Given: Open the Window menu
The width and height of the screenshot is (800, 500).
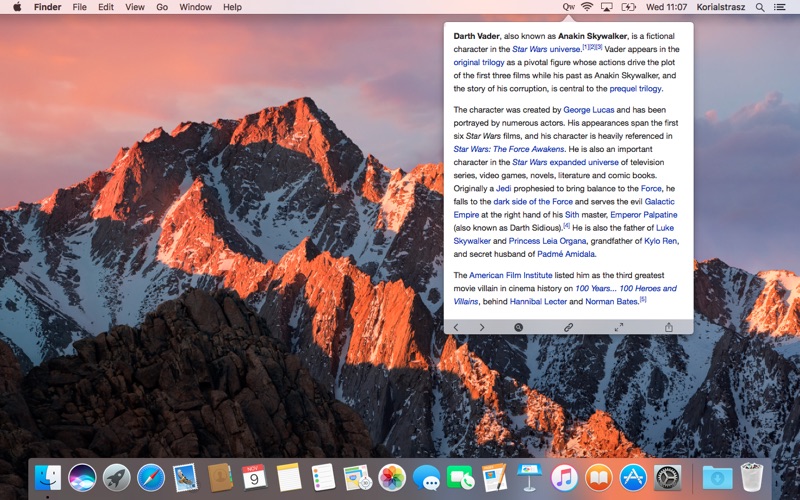Looking at the screenshot, I should tap(195, 7).
